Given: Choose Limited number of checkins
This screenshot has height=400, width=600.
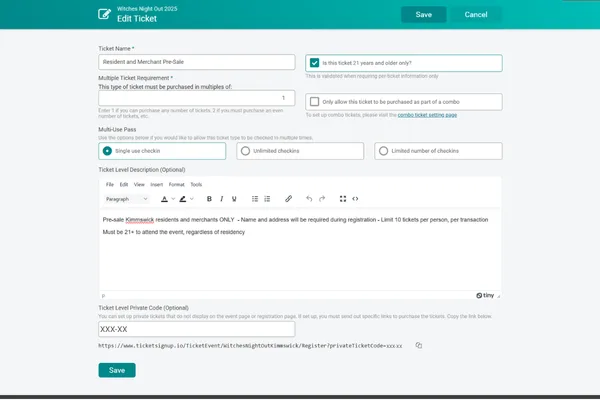Looking at the screenshot, I should pyautogui.click(x=383, y=151).
